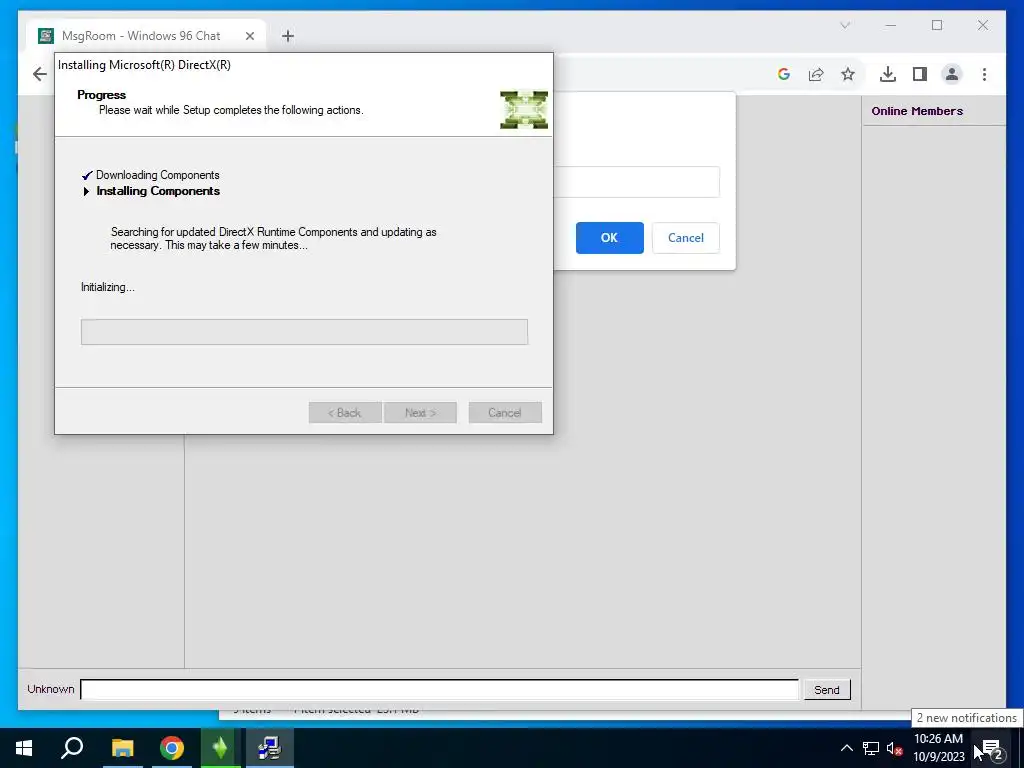Image resolution: width=1024 pixels, height=768 pixels.
Task: Toggle the Chrome side panel icon
Action: pos(920,74)
